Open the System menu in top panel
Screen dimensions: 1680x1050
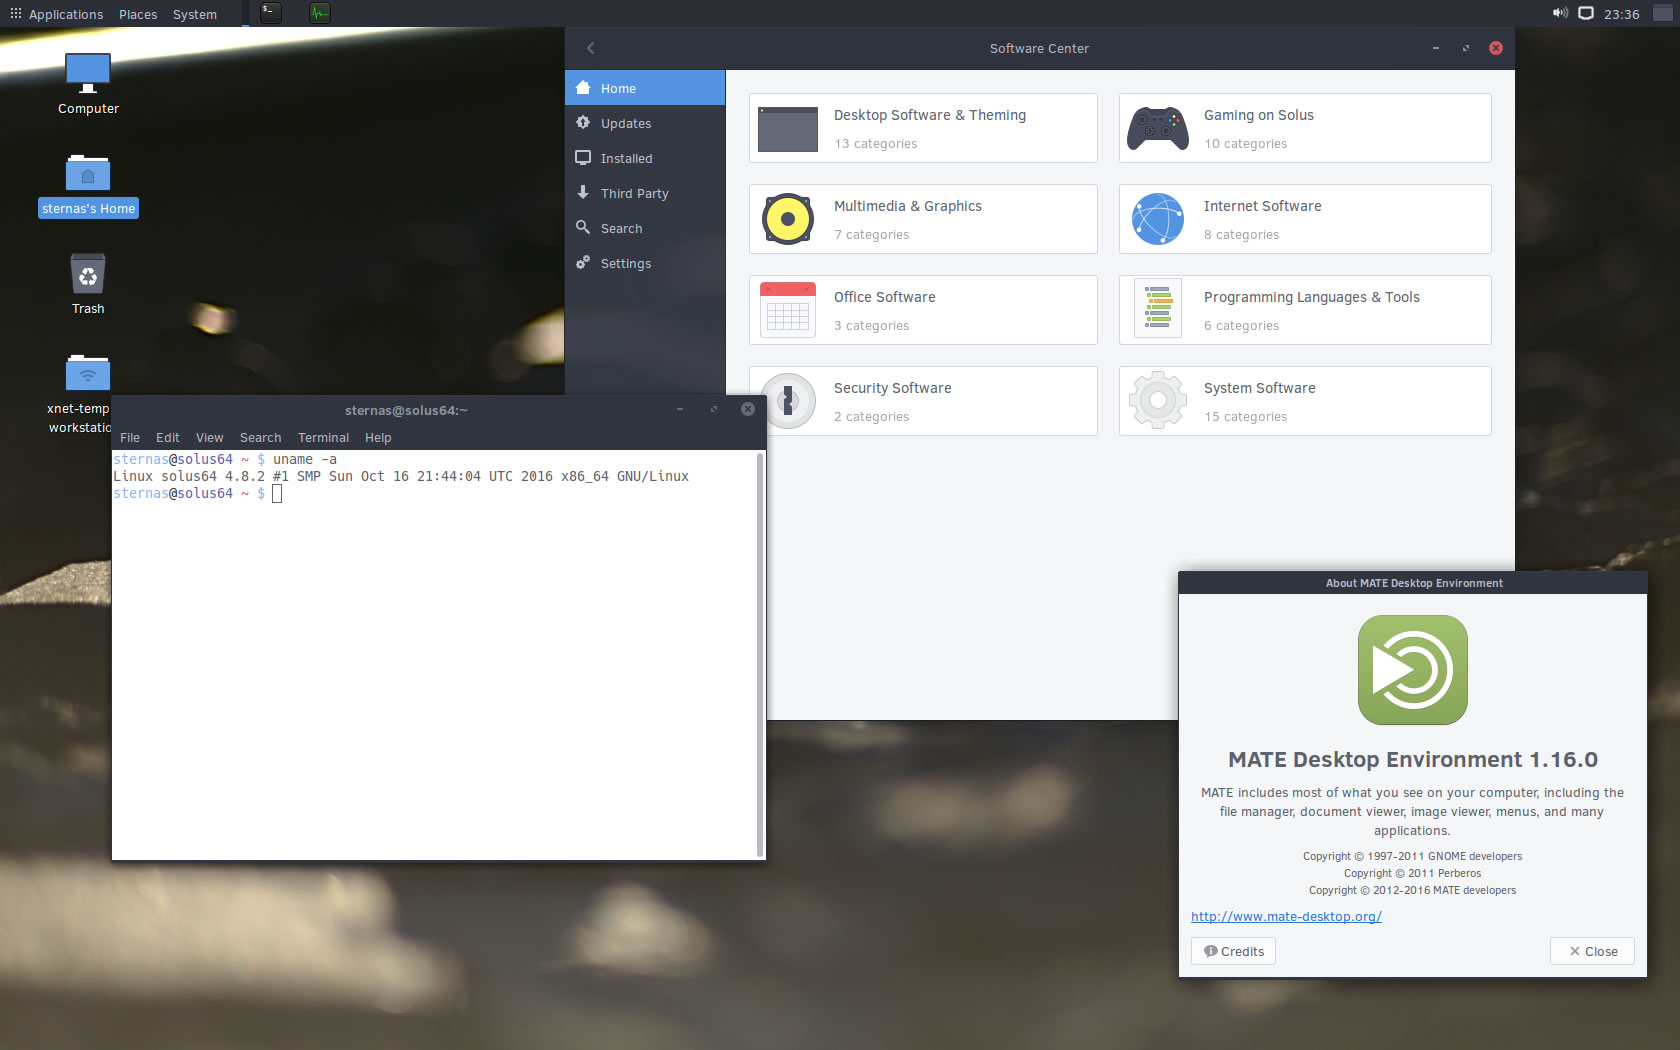tap(194, 14)
